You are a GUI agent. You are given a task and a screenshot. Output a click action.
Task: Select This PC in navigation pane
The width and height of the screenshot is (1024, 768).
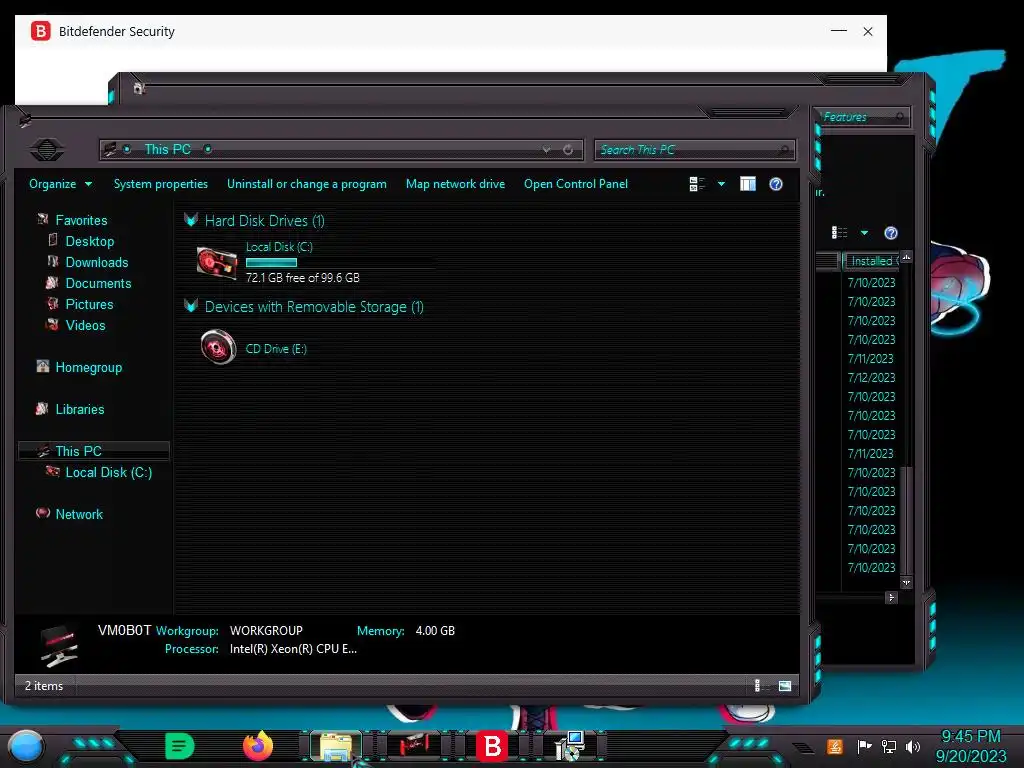click(x=78, y=451)
